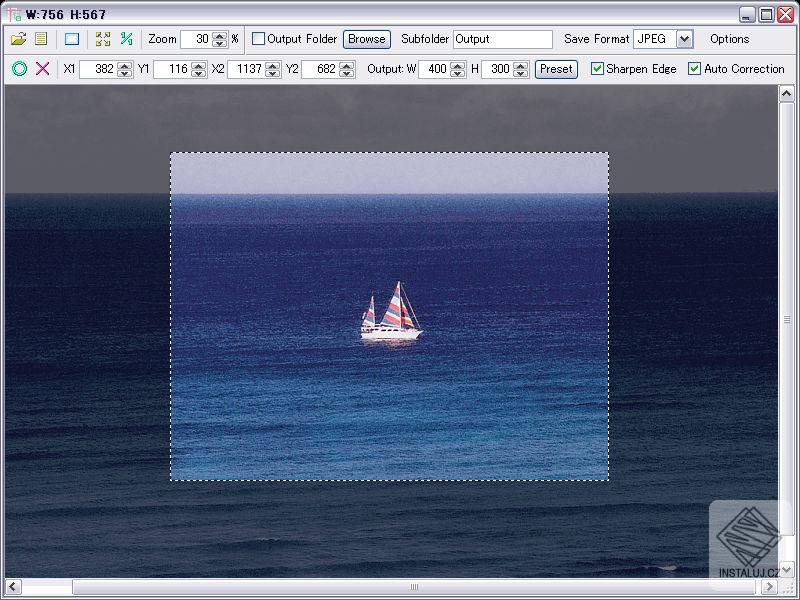
Task: Decrease Output height with down arrow
Action: [521, 73]
